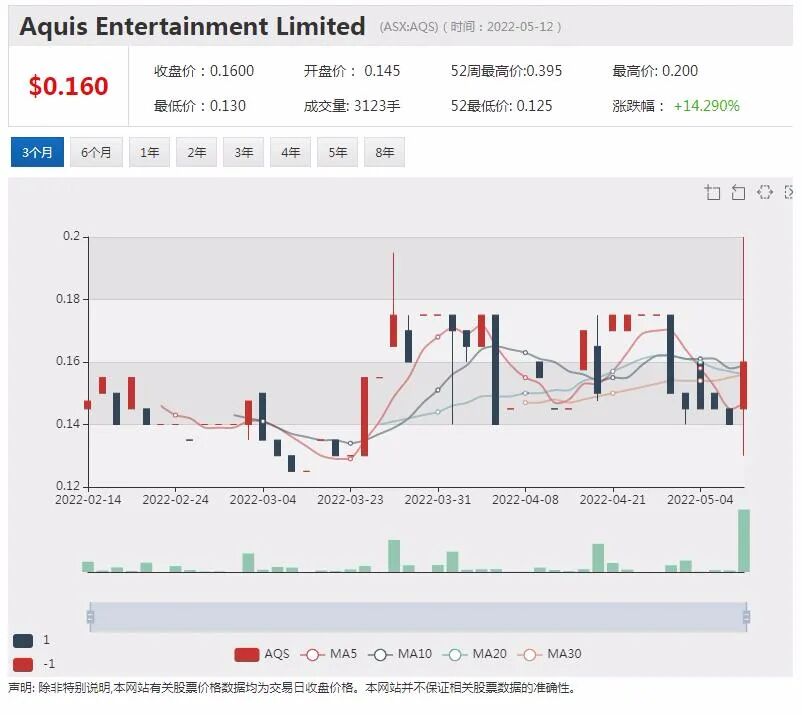Viewport: 802px width, 715px height.
Task: Toggle the AQS candlestick series legend
Action: (x=262, y=654)
